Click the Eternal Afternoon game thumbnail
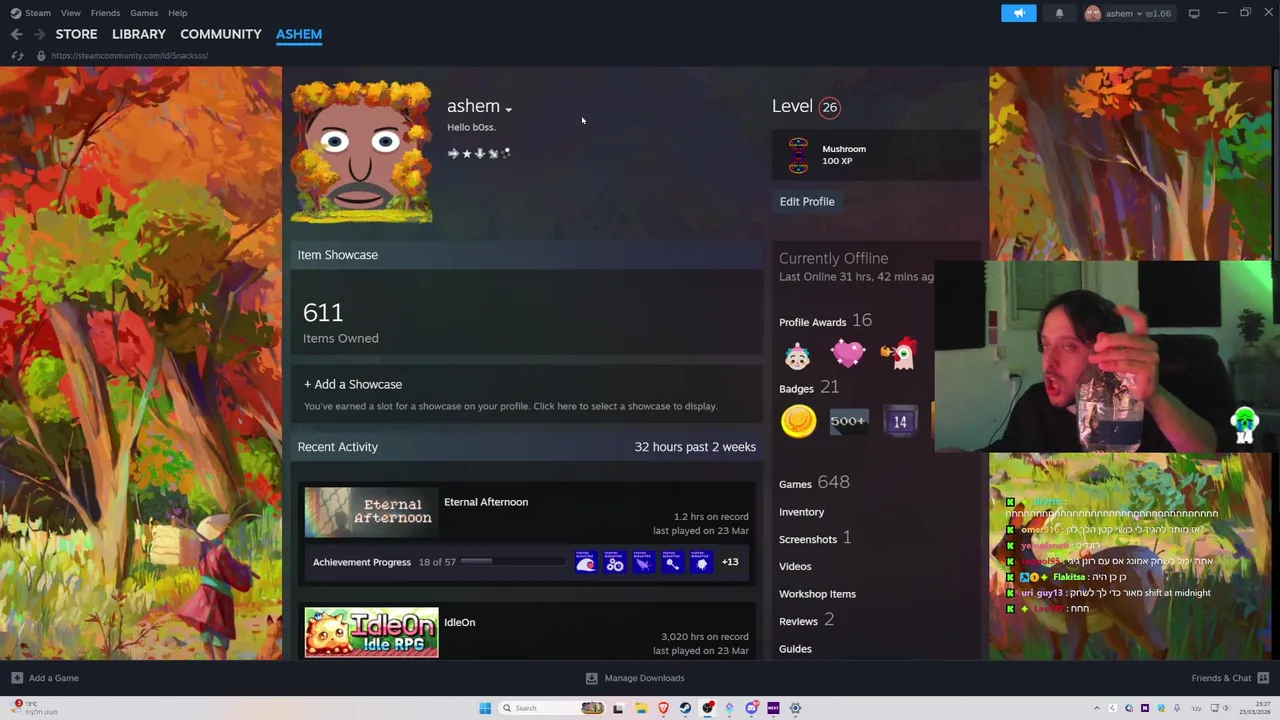Viewport: 1280px width, 720px height. tap(371, 512)
